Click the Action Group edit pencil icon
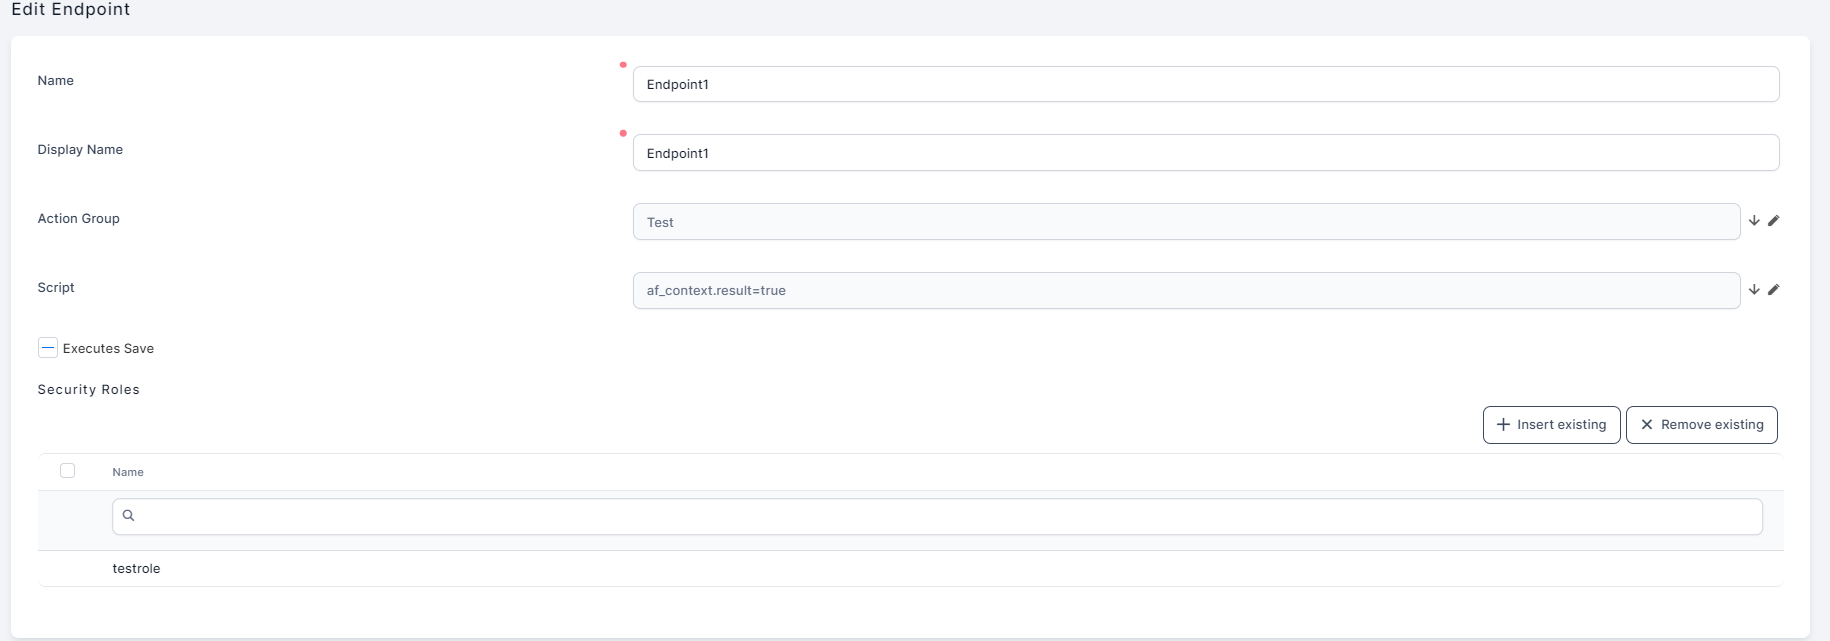 click(1773, 221)
